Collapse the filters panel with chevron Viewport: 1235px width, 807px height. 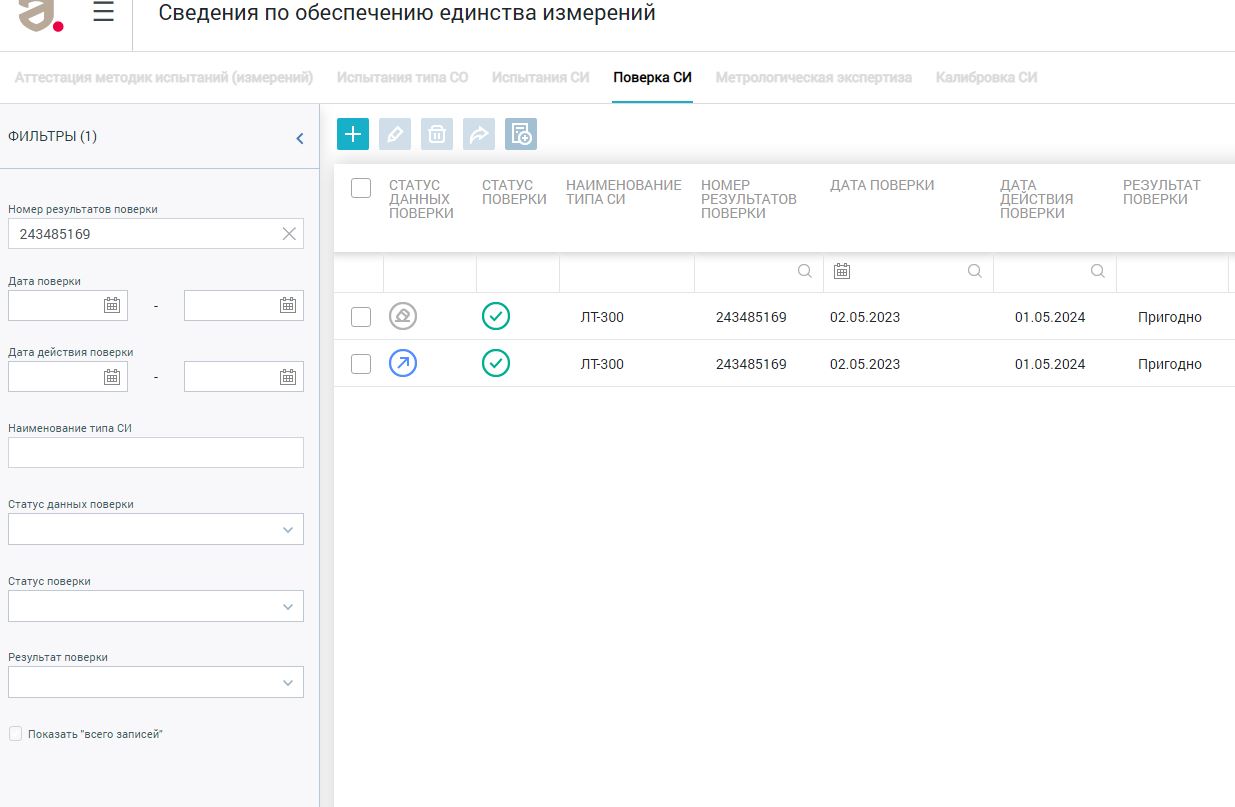(299, 139)
